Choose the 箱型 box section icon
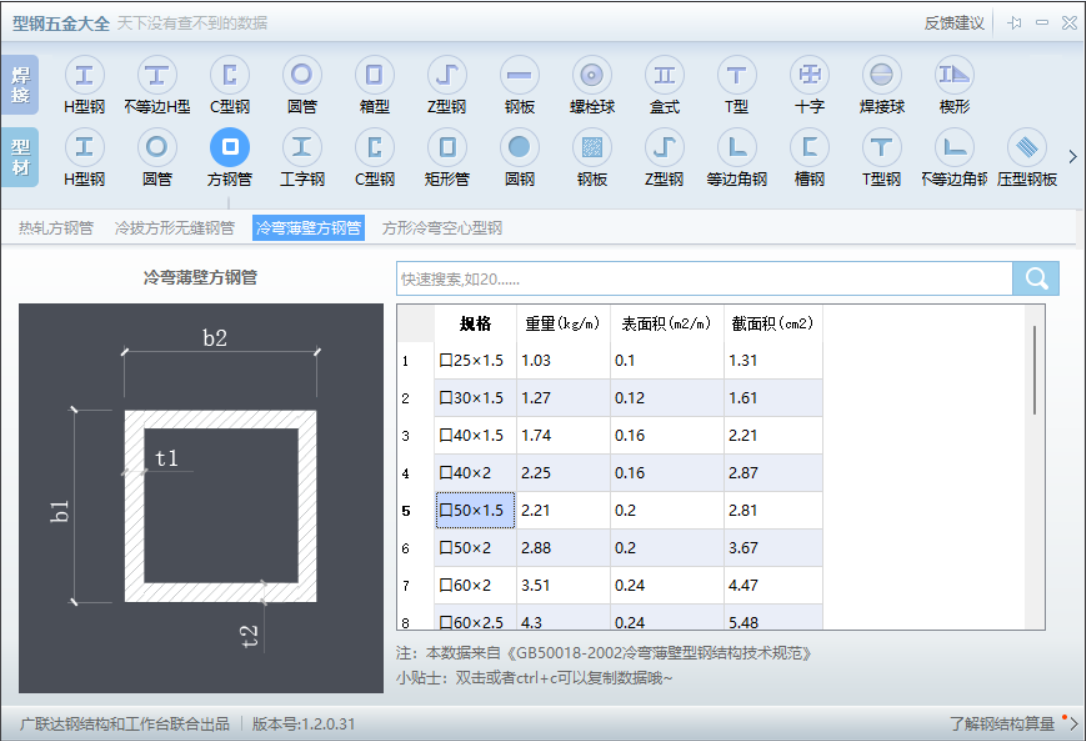The image size is (1086, 741). coord(374,75)
